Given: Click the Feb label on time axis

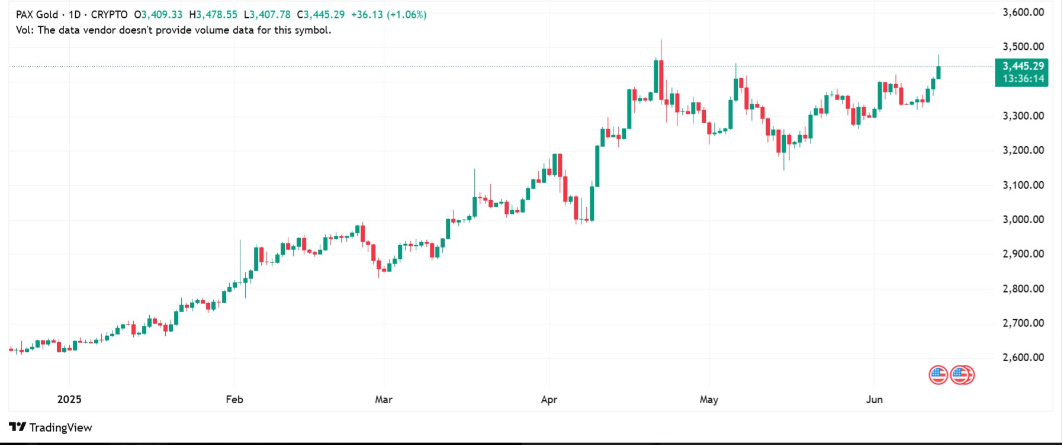Looking at the screenshot, I should pos(234,399).
